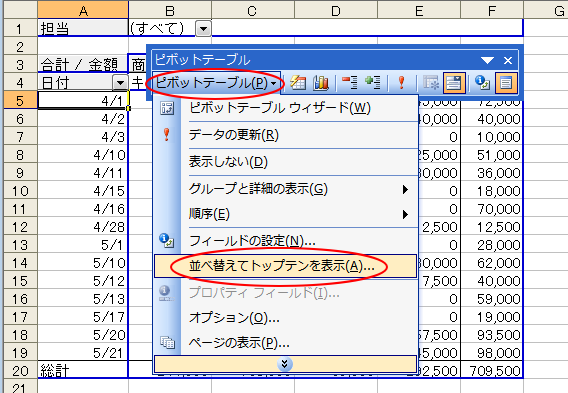The width and height of the screenshot is (568, 393).
Task: Open the pivot toolbar options triangle in its title bar
Action: [487, 60]
